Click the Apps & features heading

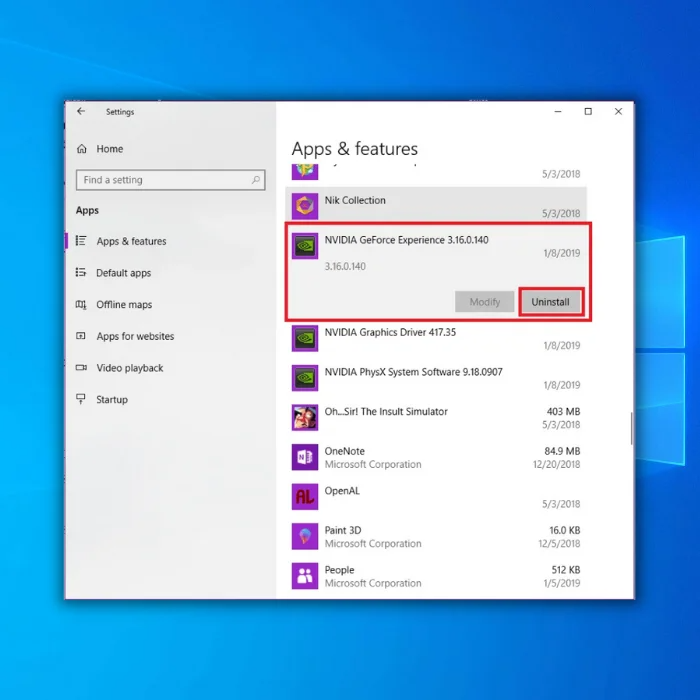[x=355, y=149]
